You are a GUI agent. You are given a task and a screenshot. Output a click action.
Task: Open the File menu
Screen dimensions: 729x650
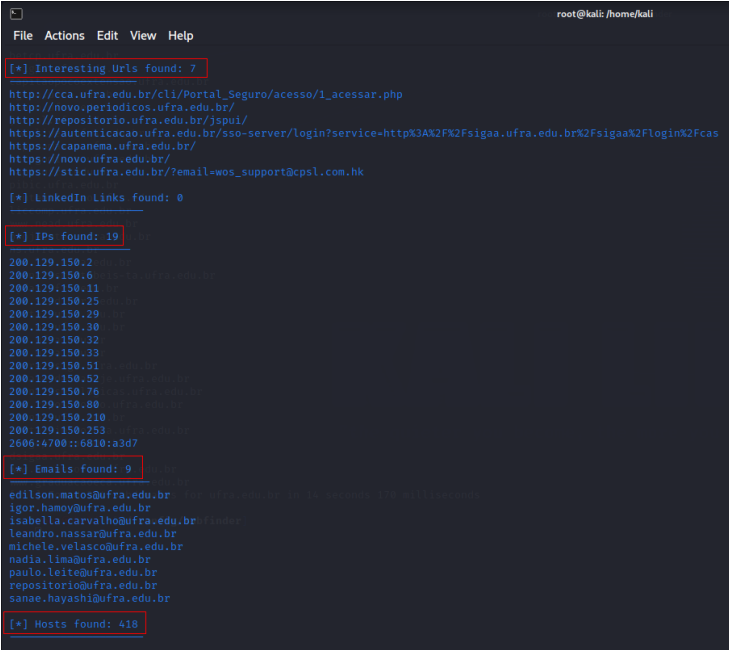(23, 36)
